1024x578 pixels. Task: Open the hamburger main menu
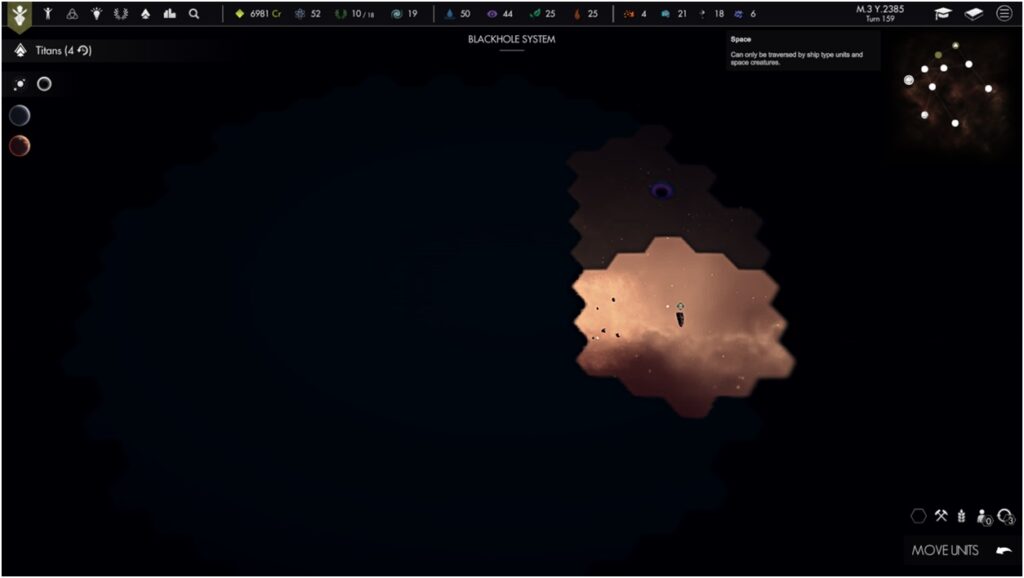pos(1004,14)
